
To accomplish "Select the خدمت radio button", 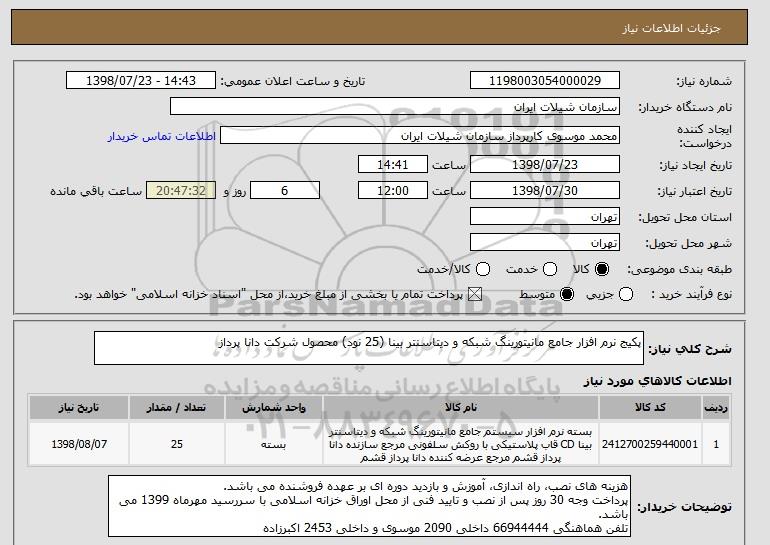I will click(550, 269).
